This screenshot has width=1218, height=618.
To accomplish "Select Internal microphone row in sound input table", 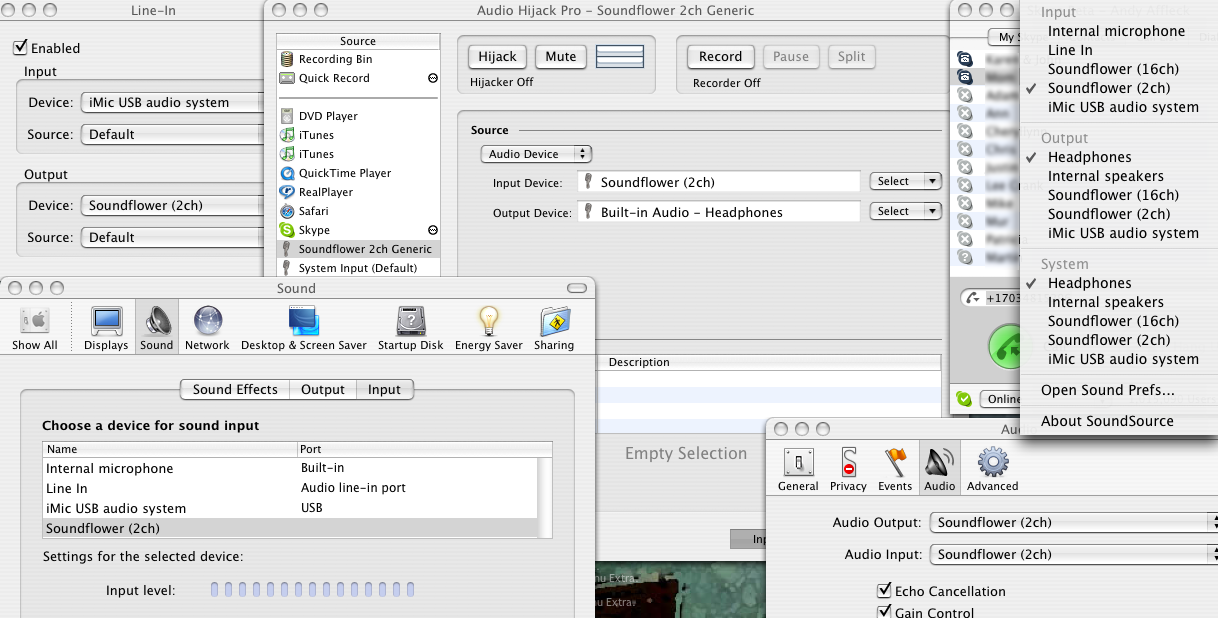I will click(290, 468).
